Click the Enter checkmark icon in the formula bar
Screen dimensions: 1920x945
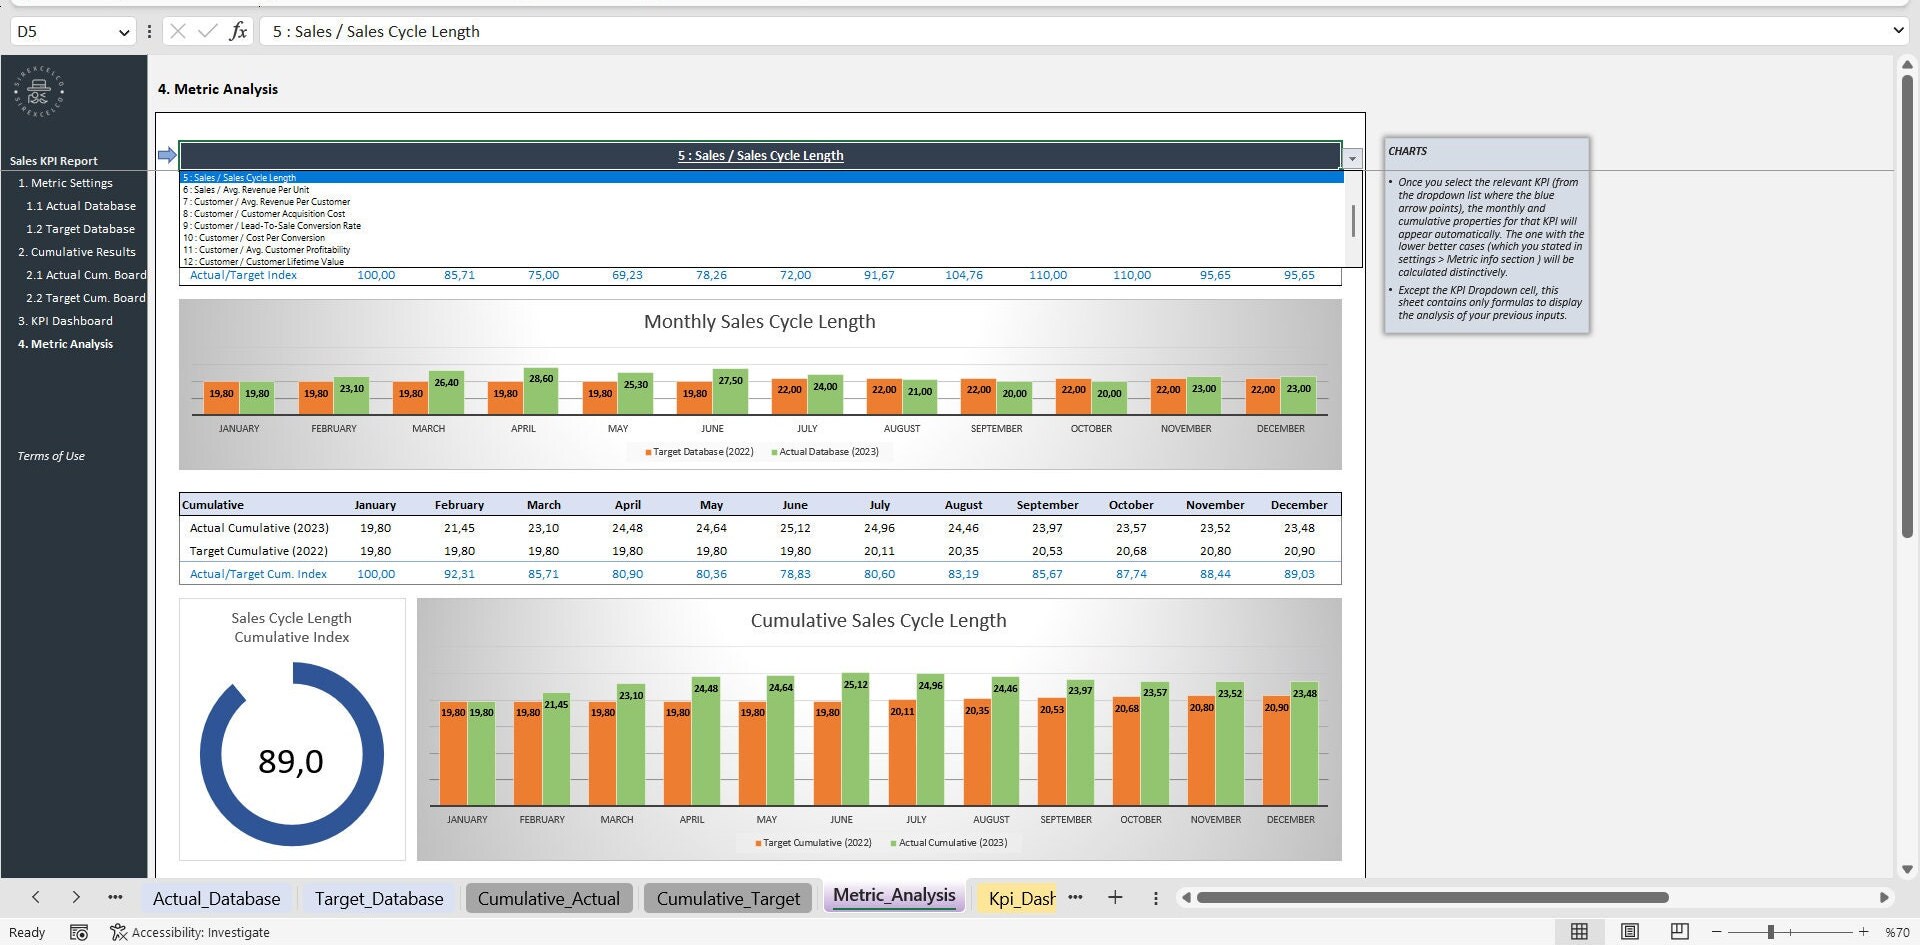tap(207, 31)
